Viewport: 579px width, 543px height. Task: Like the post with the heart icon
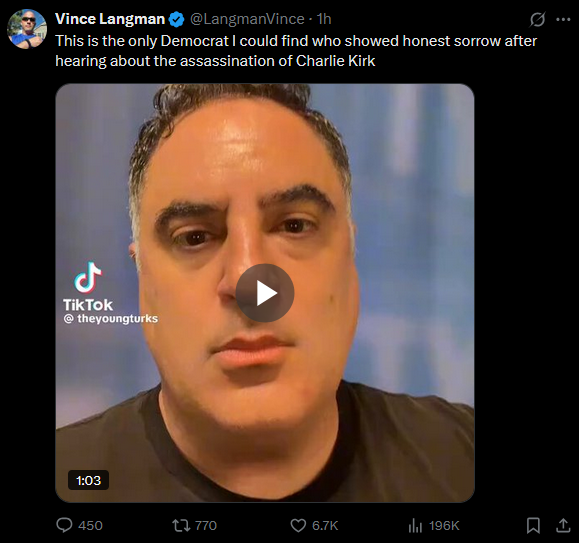[298, 525]
